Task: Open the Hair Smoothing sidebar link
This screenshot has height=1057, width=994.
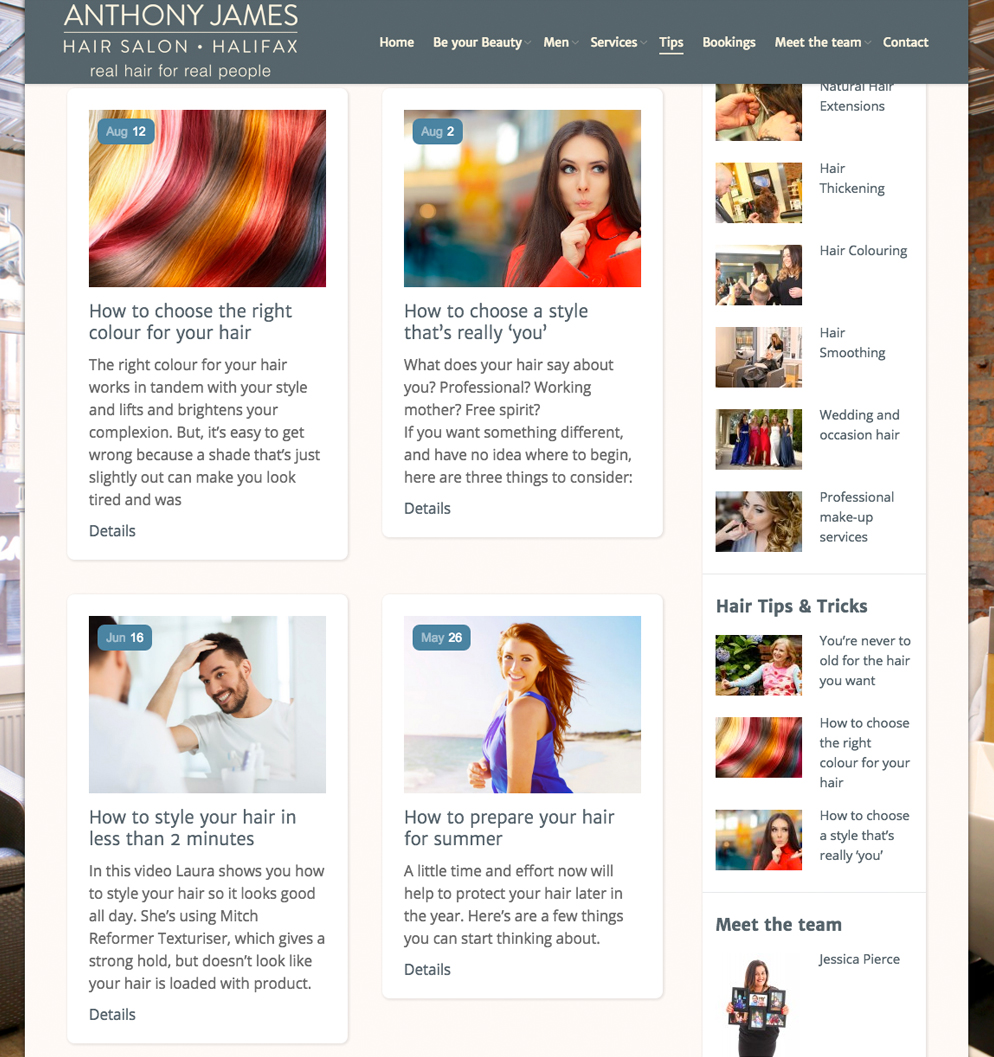Action: click(852, 343)
